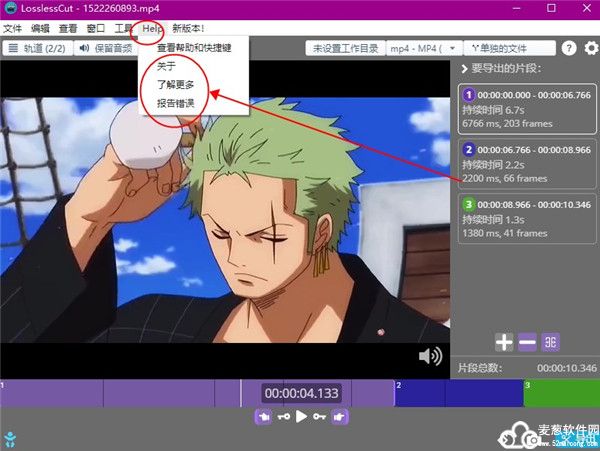Screen dimensions: 600x451
Task: Click the 未设置工作目录 button
Action: pos(346,49)
